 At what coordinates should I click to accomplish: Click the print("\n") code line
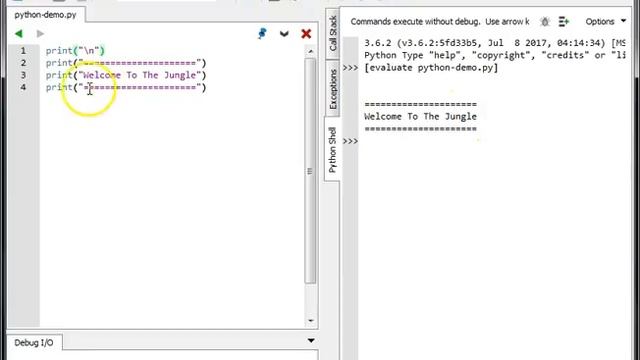[75, 51]
